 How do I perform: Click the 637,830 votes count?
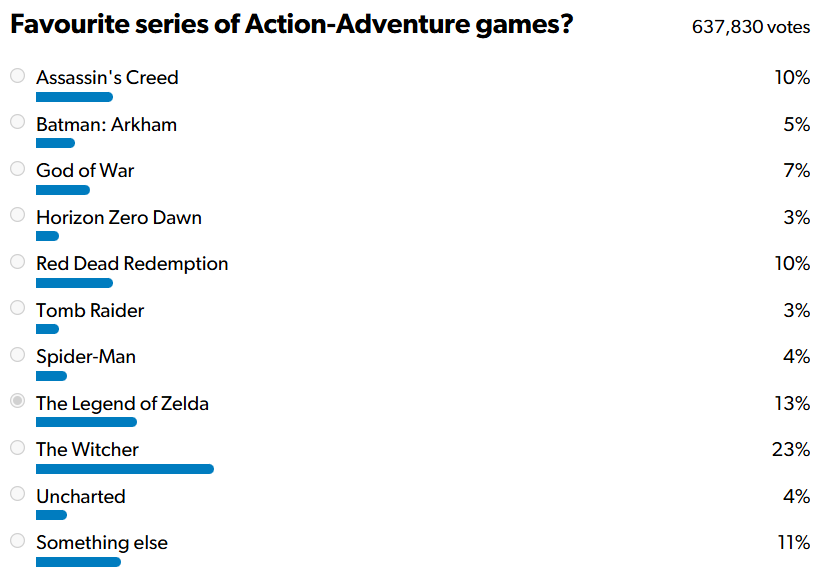pos(750,27)
